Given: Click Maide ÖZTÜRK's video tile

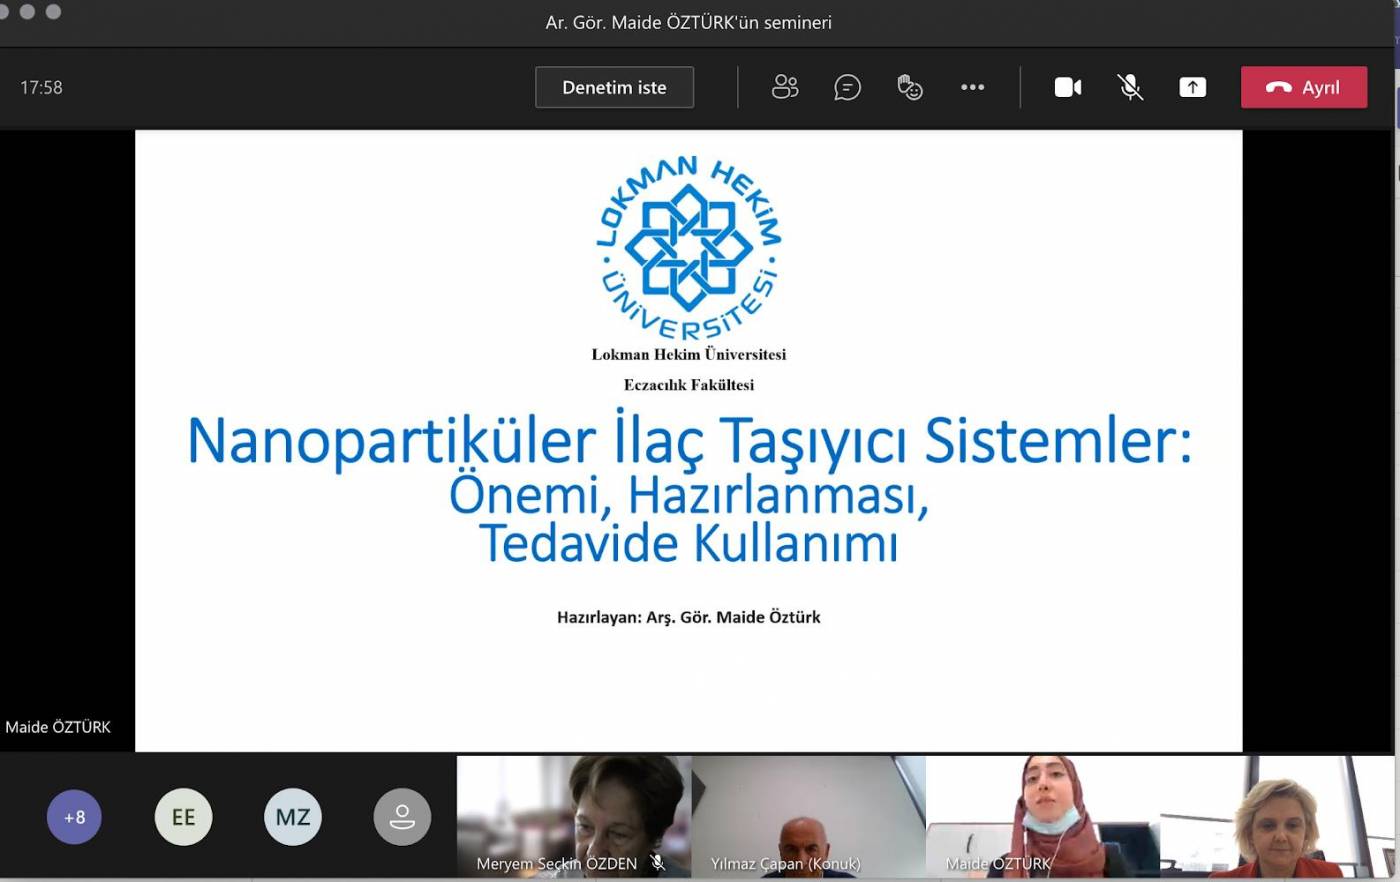Looking at the screenshot, I should [1043, 816].
